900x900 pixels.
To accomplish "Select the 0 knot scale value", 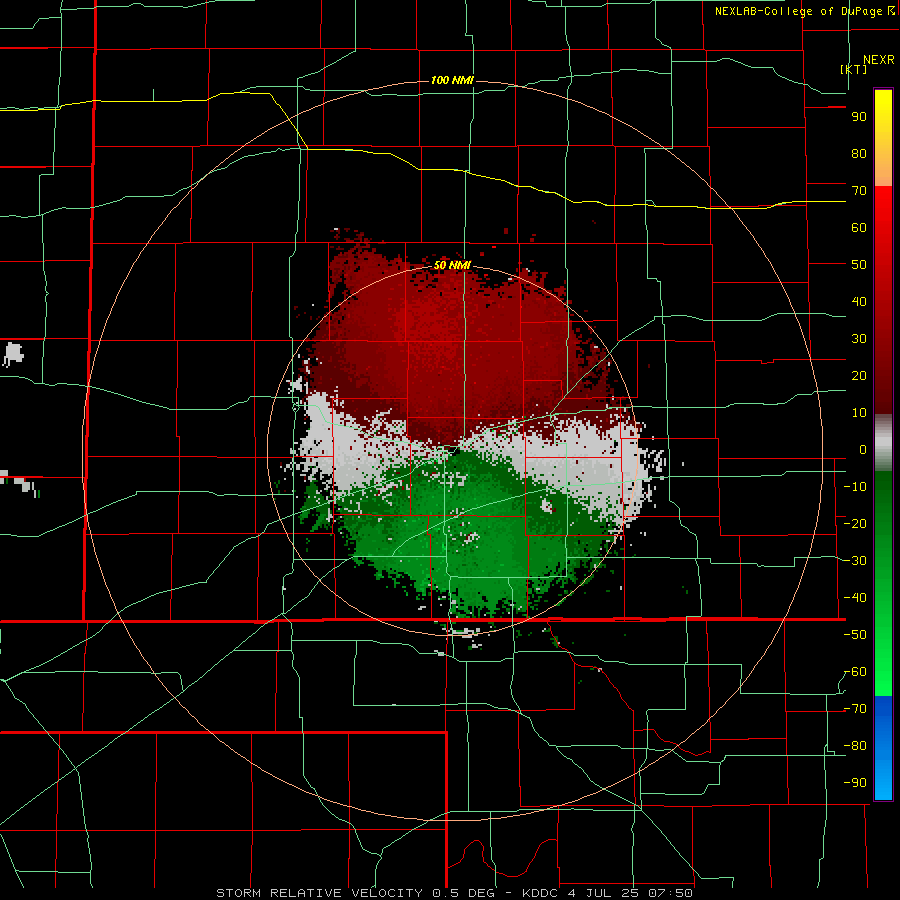I will (863, 450).
